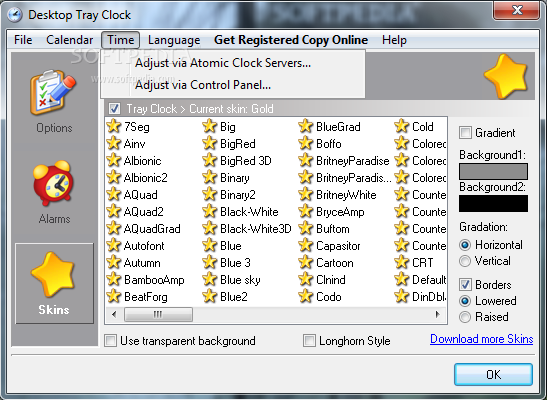The width and height of the screenshot is (547, 400).
Task: Select the Capasitor skin name
Action: (x=338, y=246)
